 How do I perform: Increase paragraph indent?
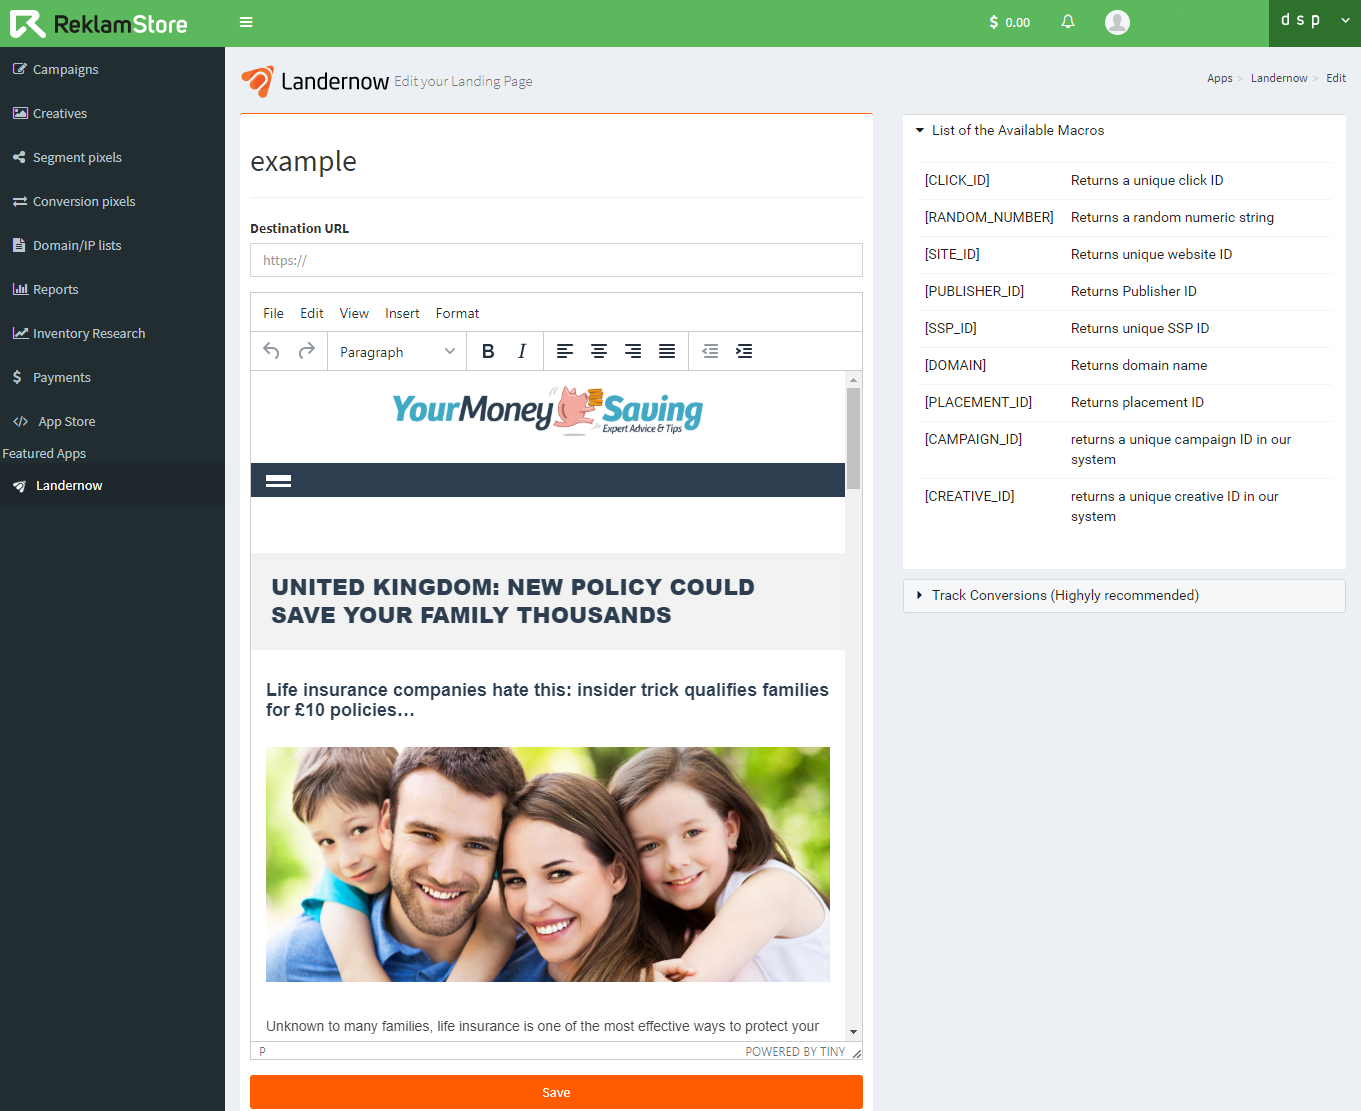[744, 351]
